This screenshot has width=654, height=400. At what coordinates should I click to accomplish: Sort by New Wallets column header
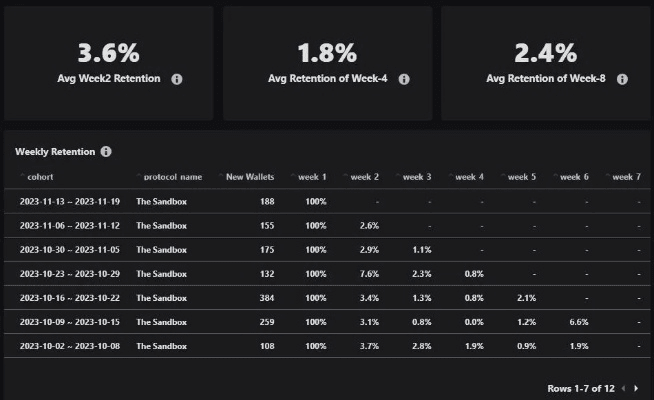coord(250,177)
